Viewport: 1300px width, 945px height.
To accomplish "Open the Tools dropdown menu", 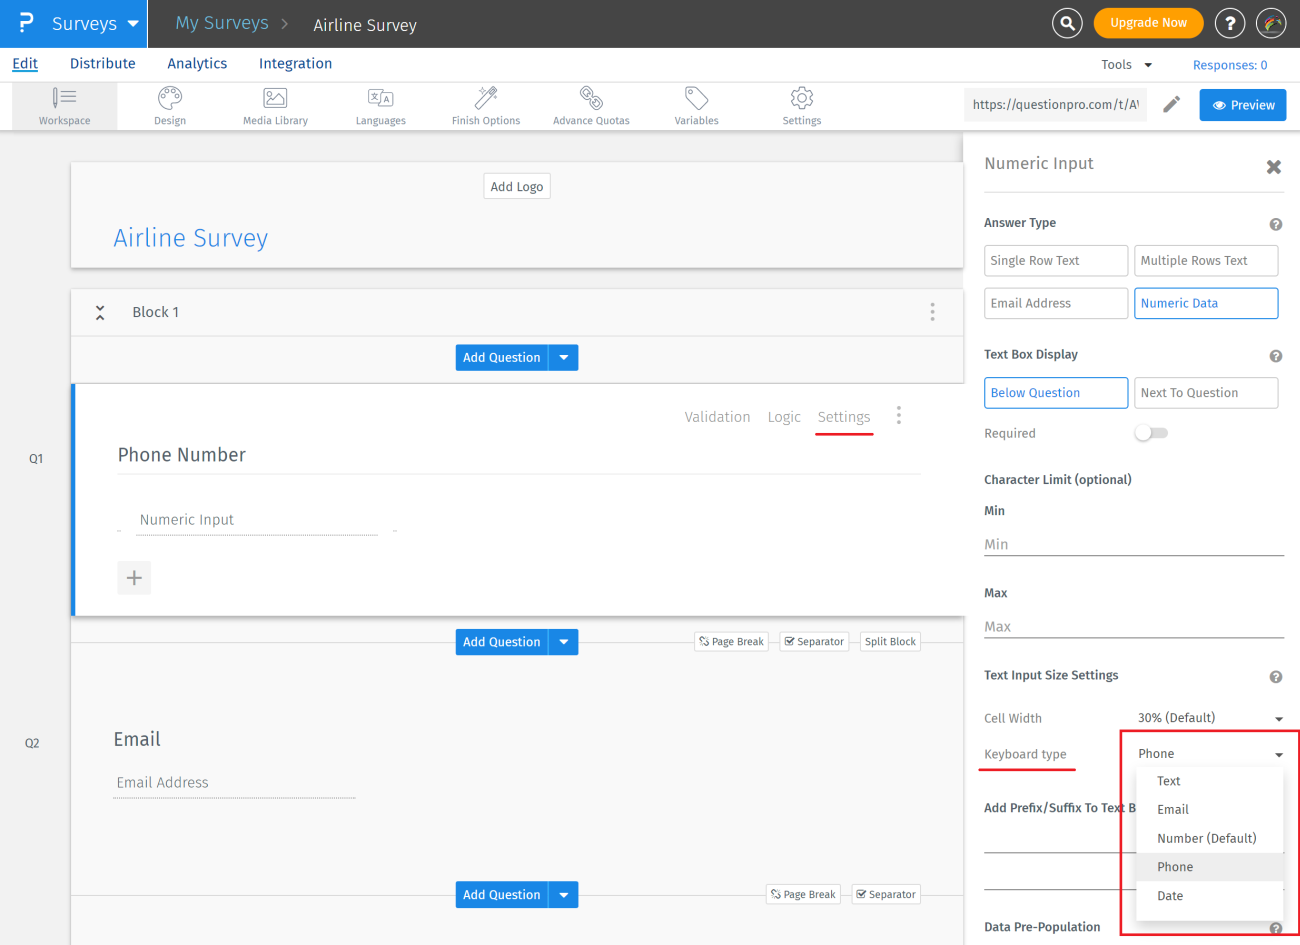I will 1126,65.
